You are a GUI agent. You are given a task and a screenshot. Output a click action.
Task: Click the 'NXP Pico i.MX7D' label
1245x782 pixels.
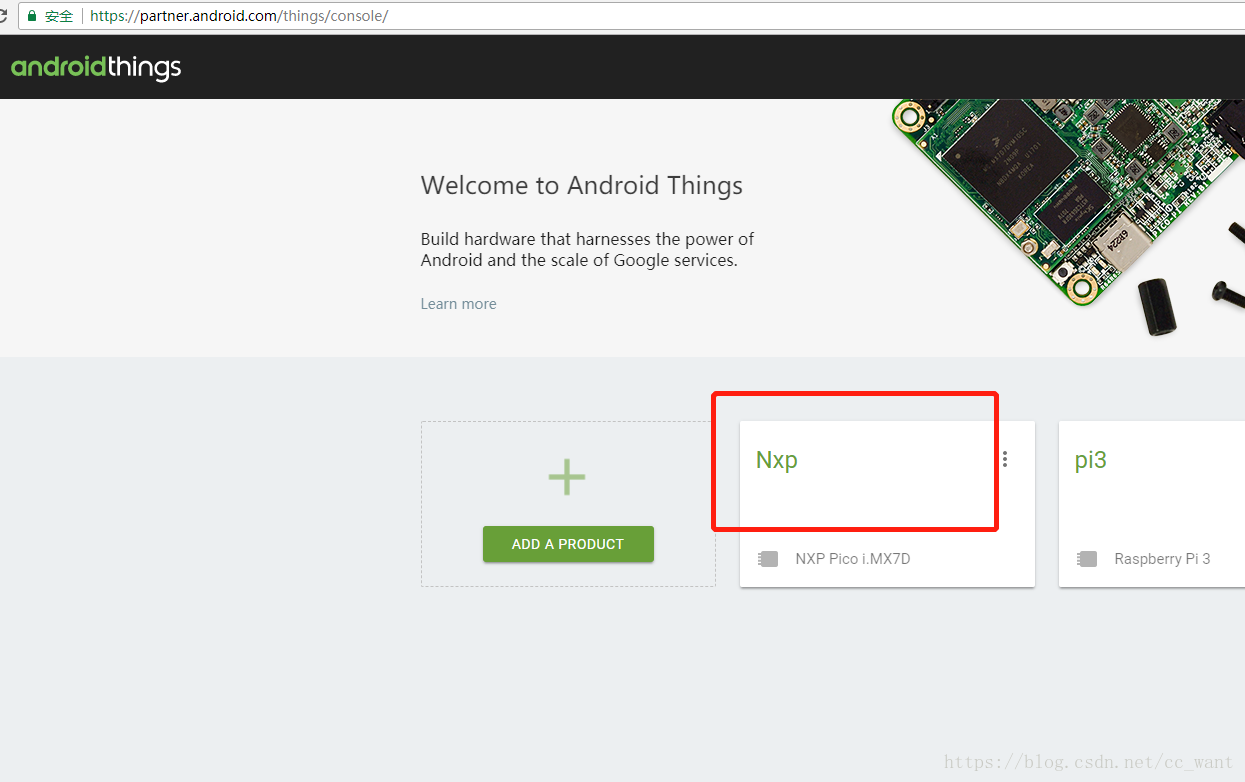point(853,559)
